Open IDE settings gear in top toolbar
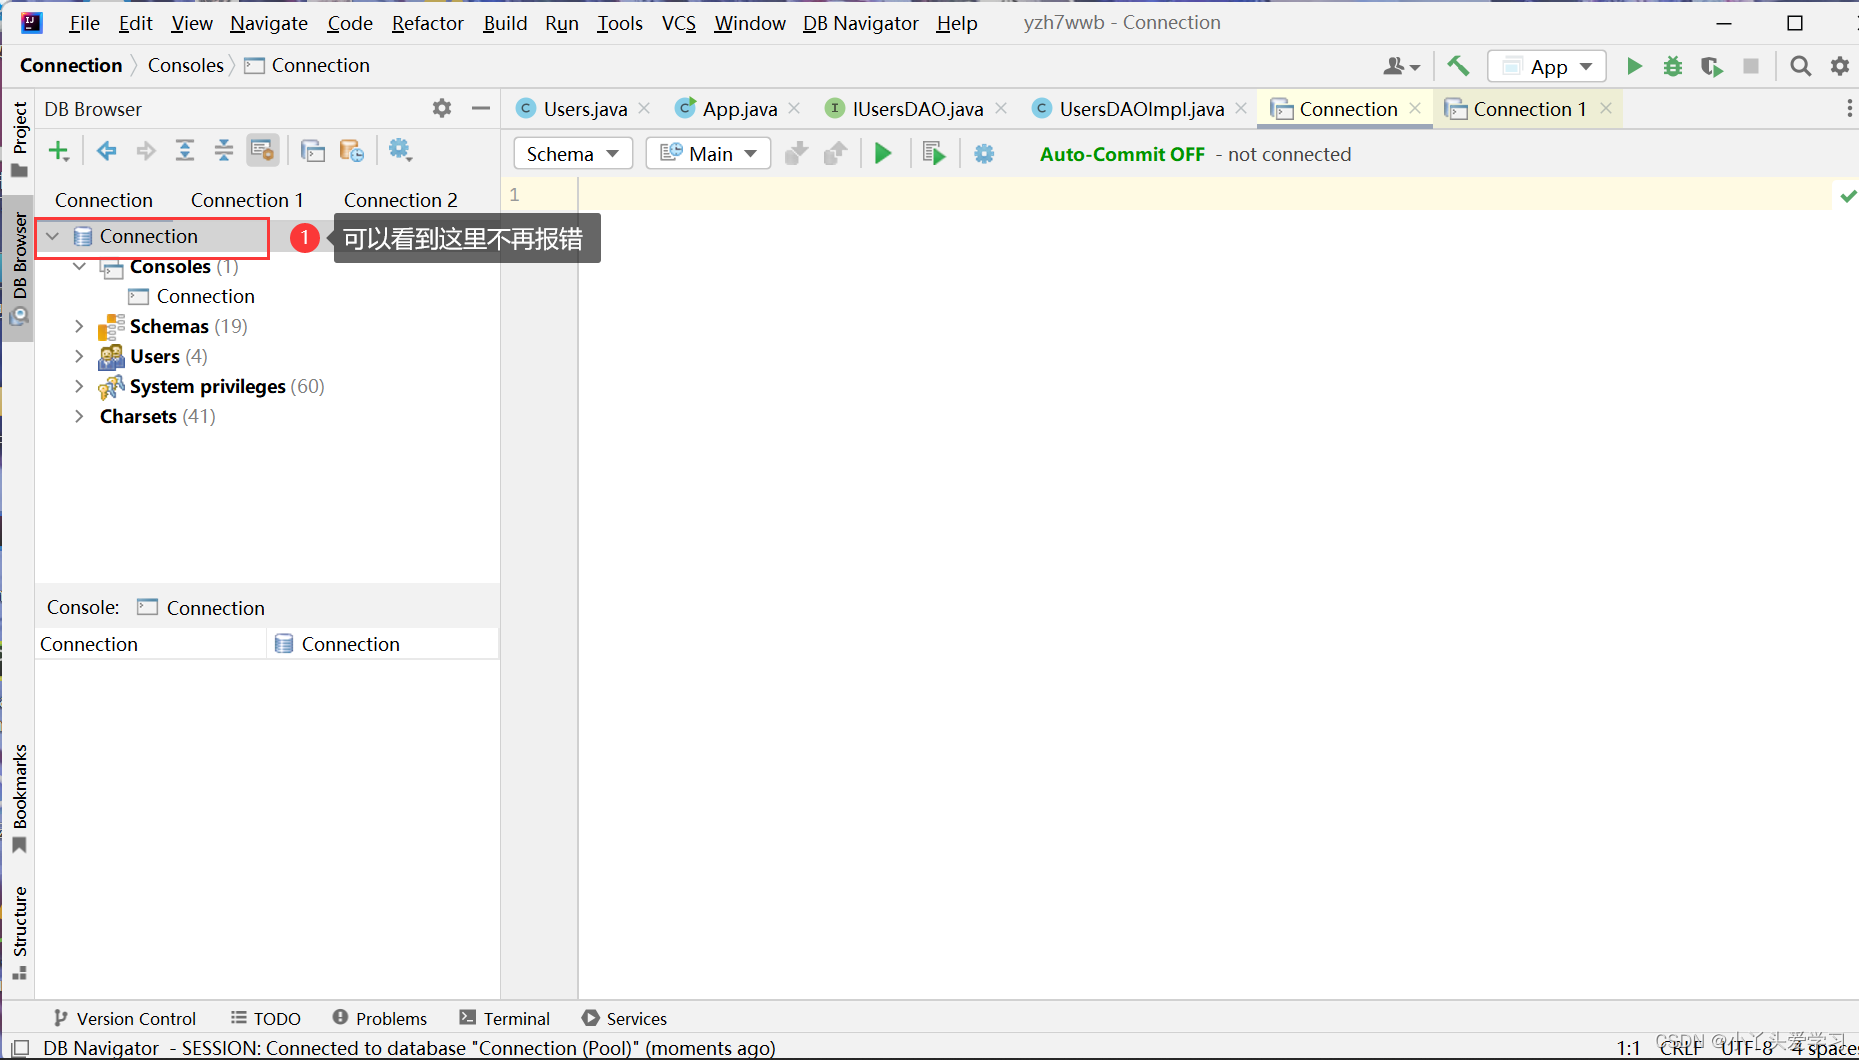The image size is (1859, 1060). 1840,66
